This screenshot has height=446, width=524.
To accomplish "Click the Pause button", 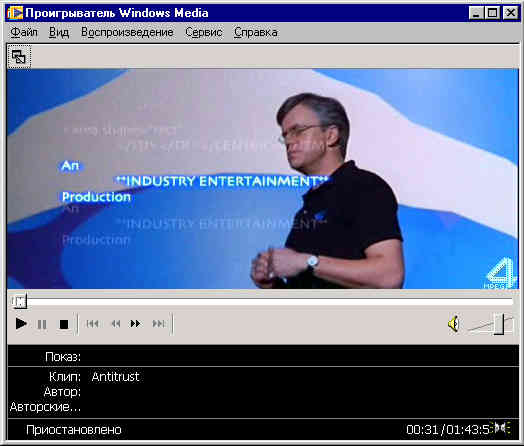I will coord(42,324).
